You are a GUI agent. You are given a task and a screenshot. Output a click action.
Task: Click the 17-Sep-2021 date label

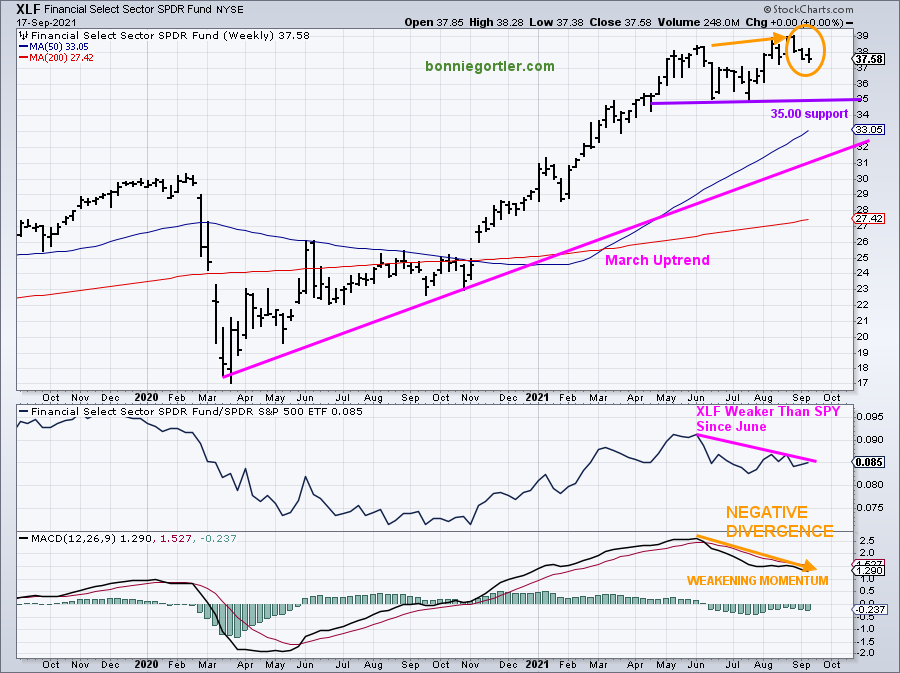[x=45, y=22]
